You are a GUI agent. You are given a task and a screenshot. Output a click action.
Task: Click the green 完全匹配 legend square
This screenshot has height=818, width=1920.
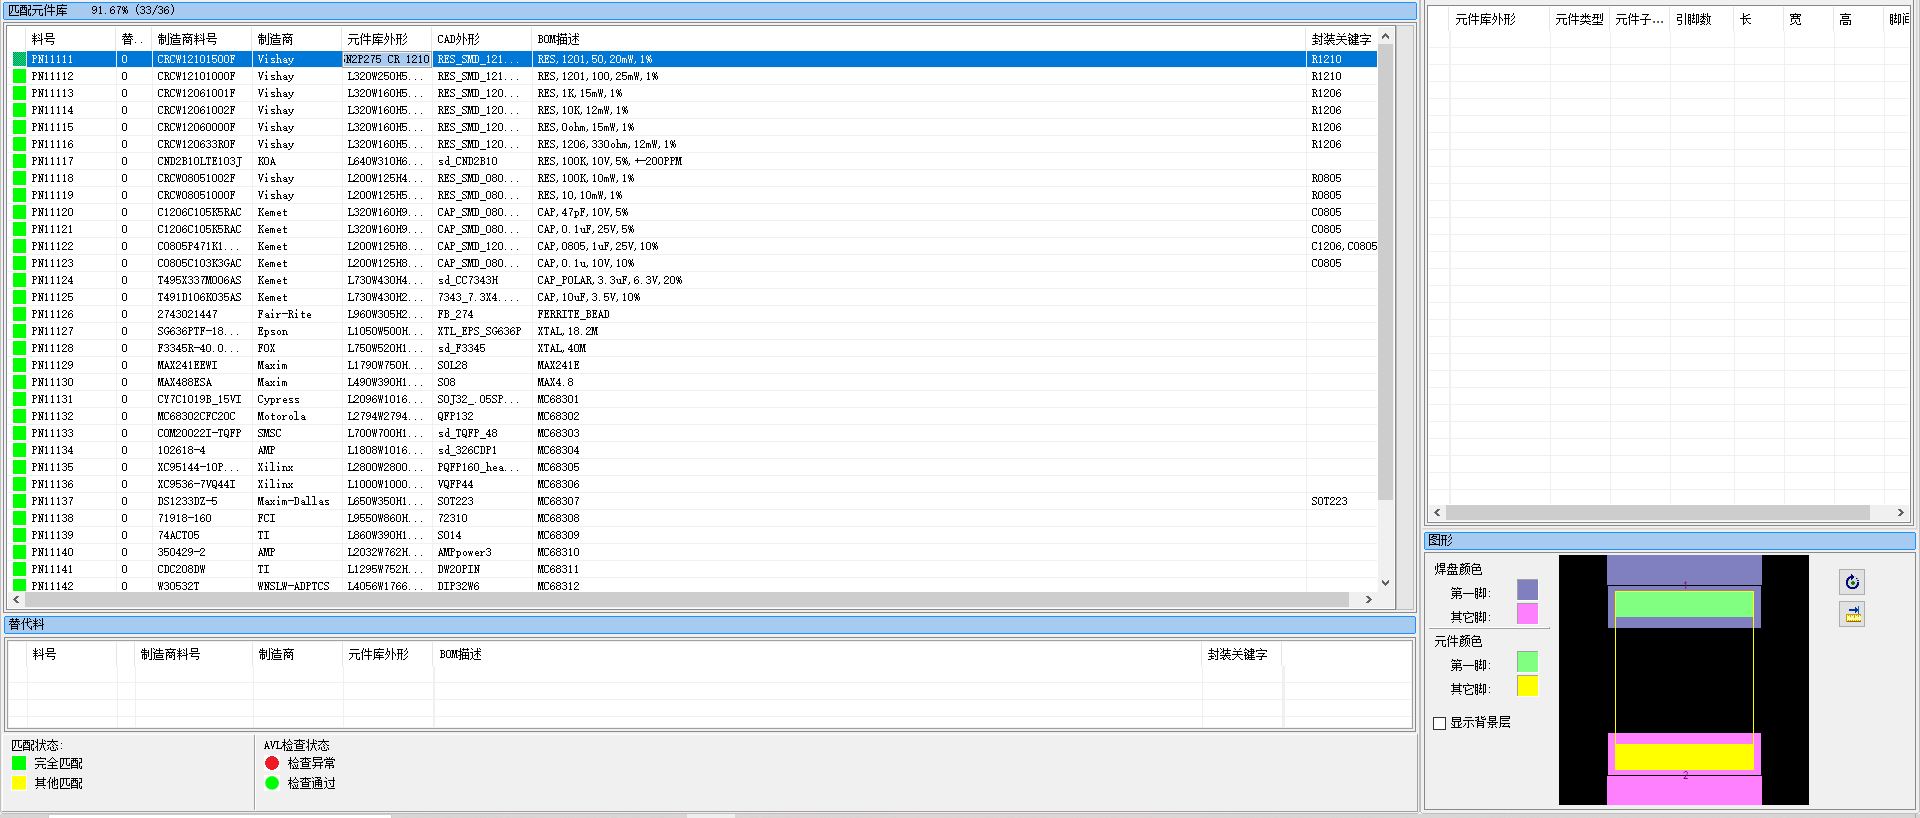point(19,763)
